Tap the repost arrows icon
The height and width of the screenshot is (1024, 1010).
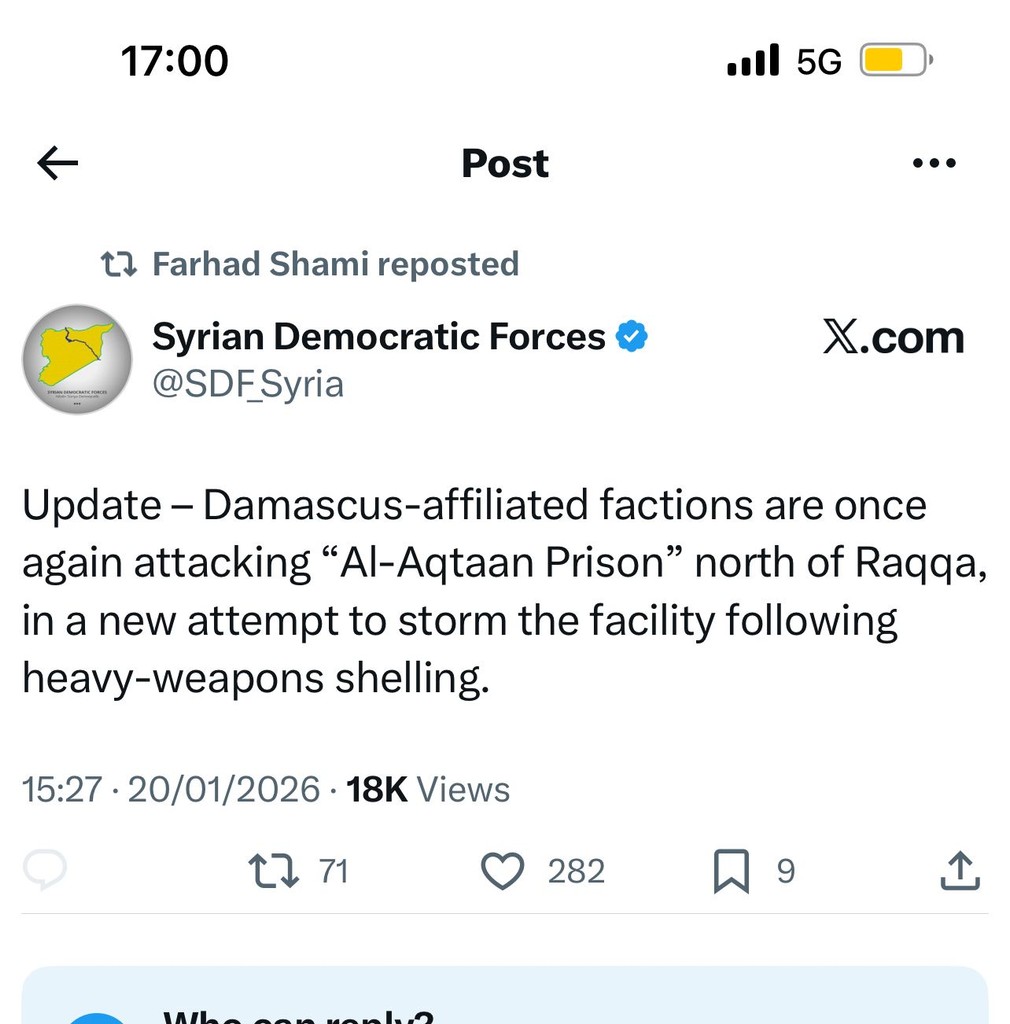point(273,871)
